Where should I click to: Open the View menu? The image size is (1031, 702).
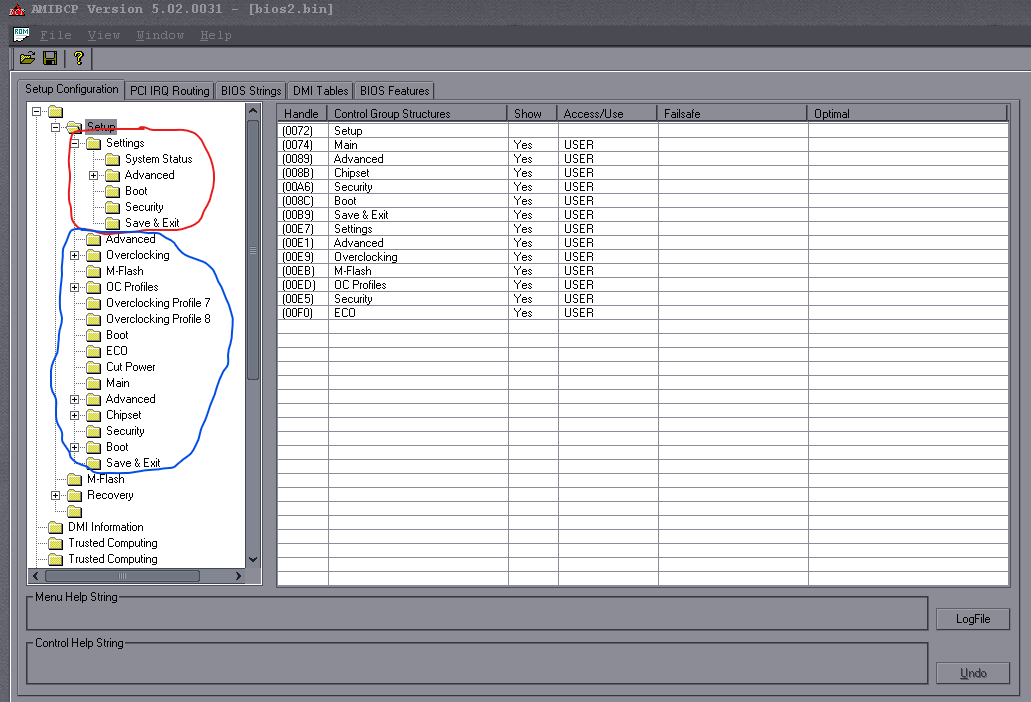pos(104,35)
